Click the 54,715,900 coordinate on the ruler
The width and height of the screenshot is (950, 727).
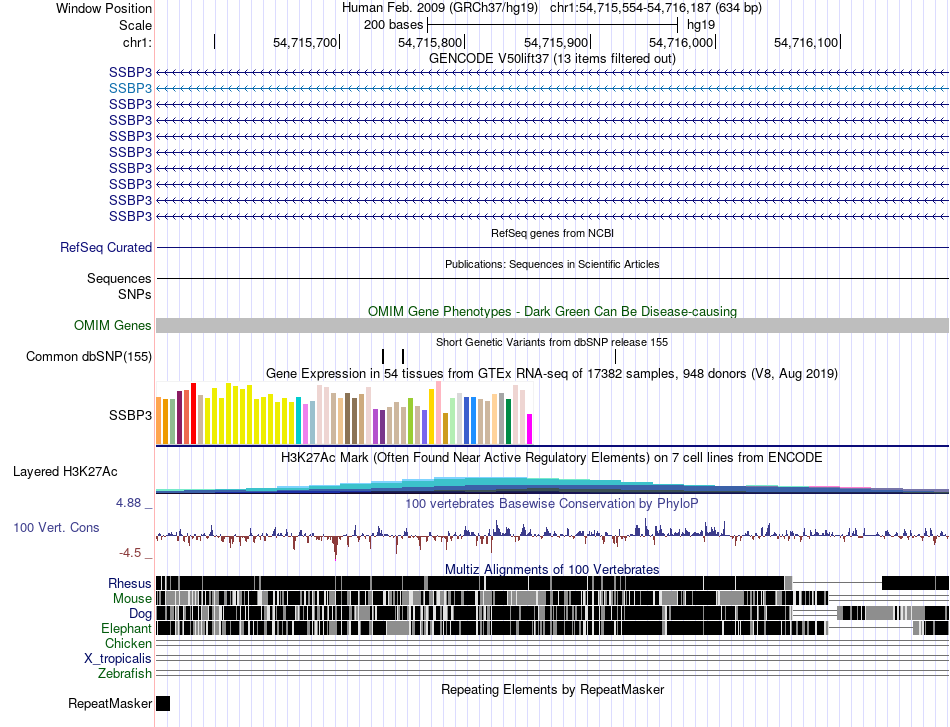click(x=556, y=42)
